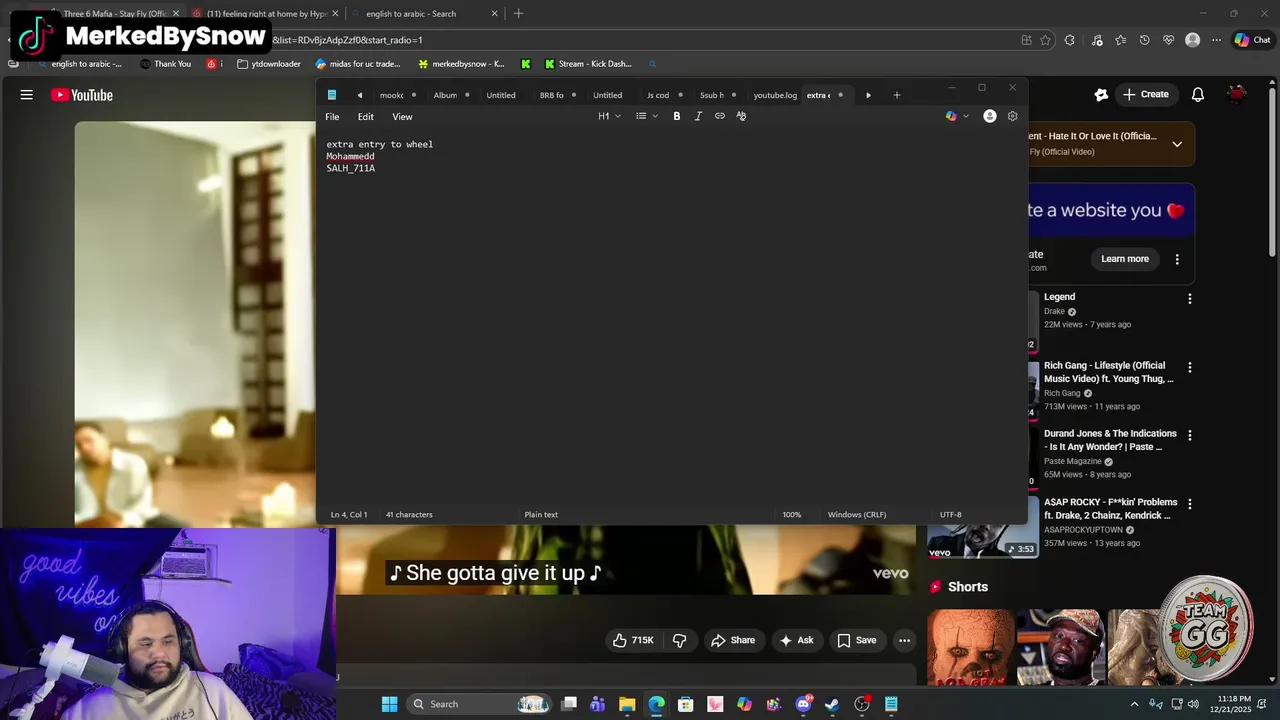1280x720 pixels.
Task: Like the video with 715K likes
Action: tap(633, 640)
